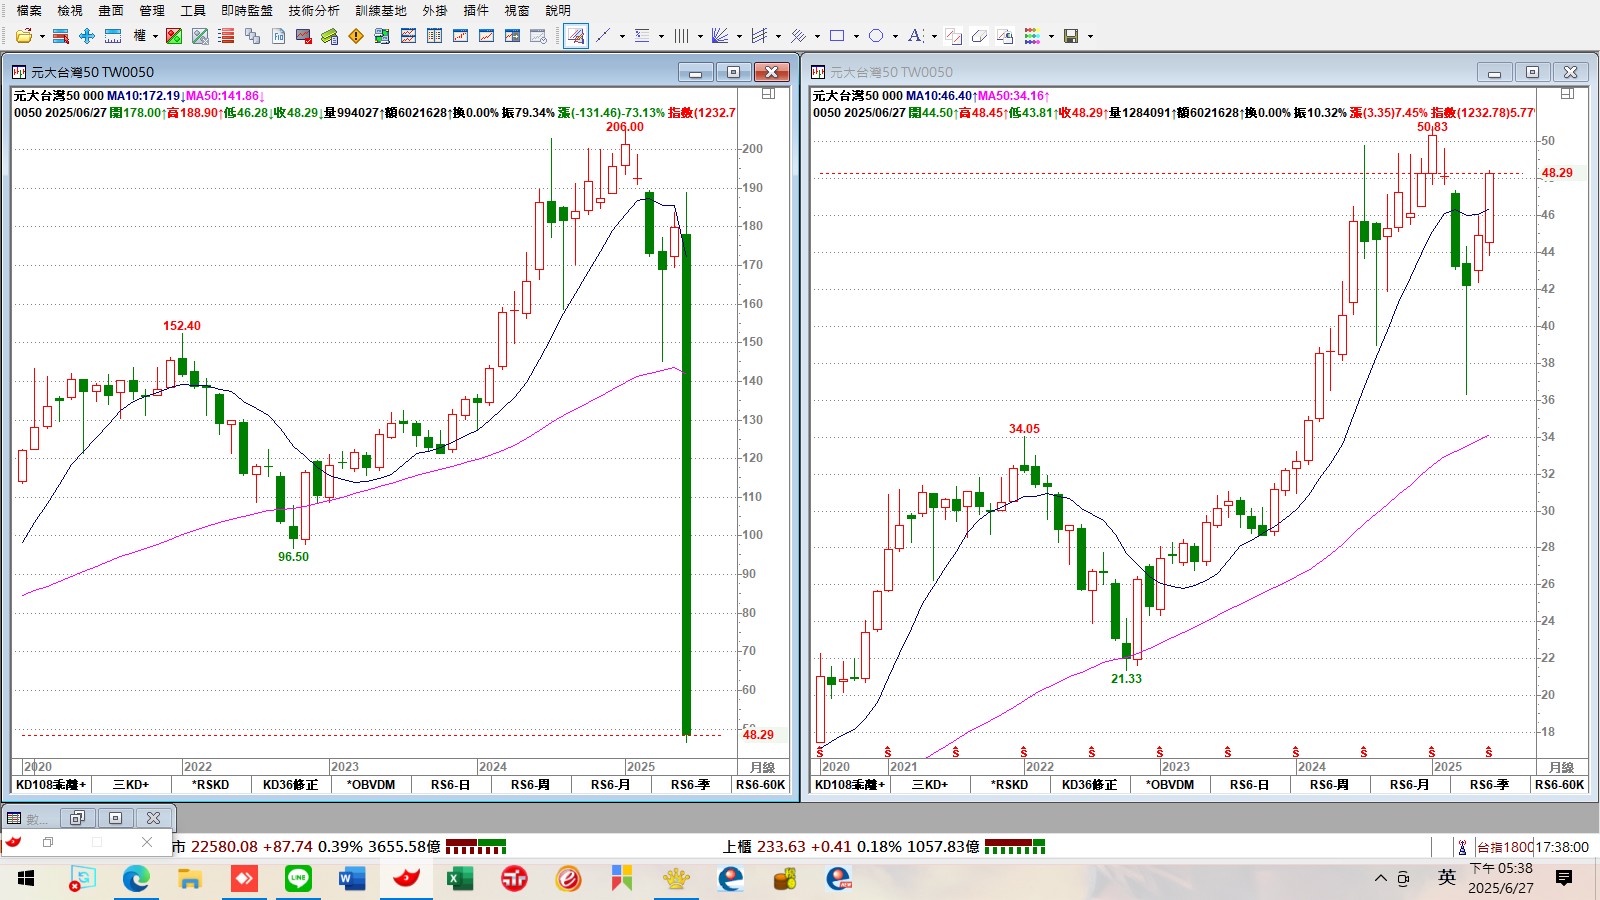Screen dimensions: 1600x900
Task: Select the trend line drawing tool
Action: click(603, 36)
